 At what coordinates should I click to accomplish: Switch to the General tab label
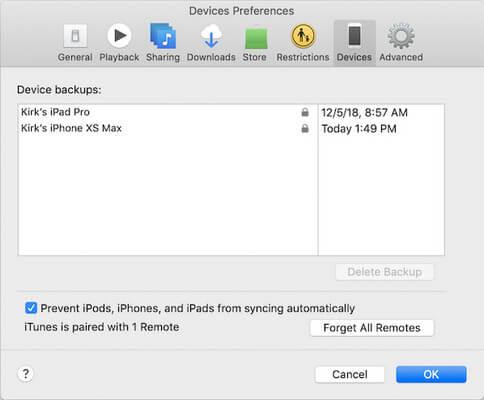point(75,57)
